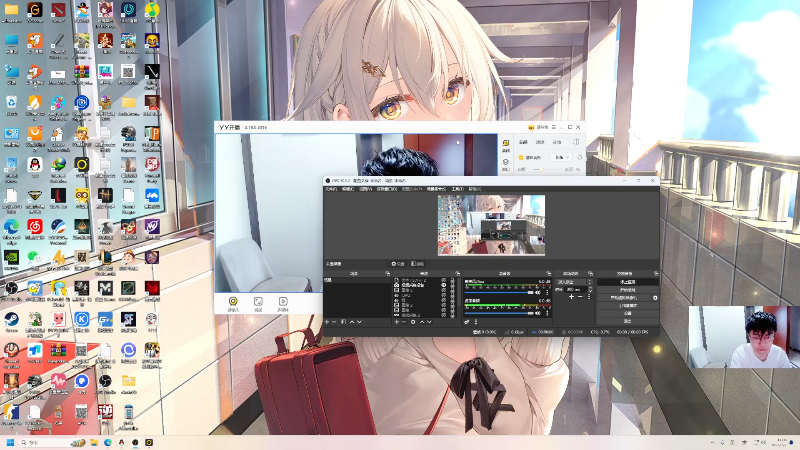Open the Recycle Bin desktop icon
800x450 pixels.
pos(11,102)
